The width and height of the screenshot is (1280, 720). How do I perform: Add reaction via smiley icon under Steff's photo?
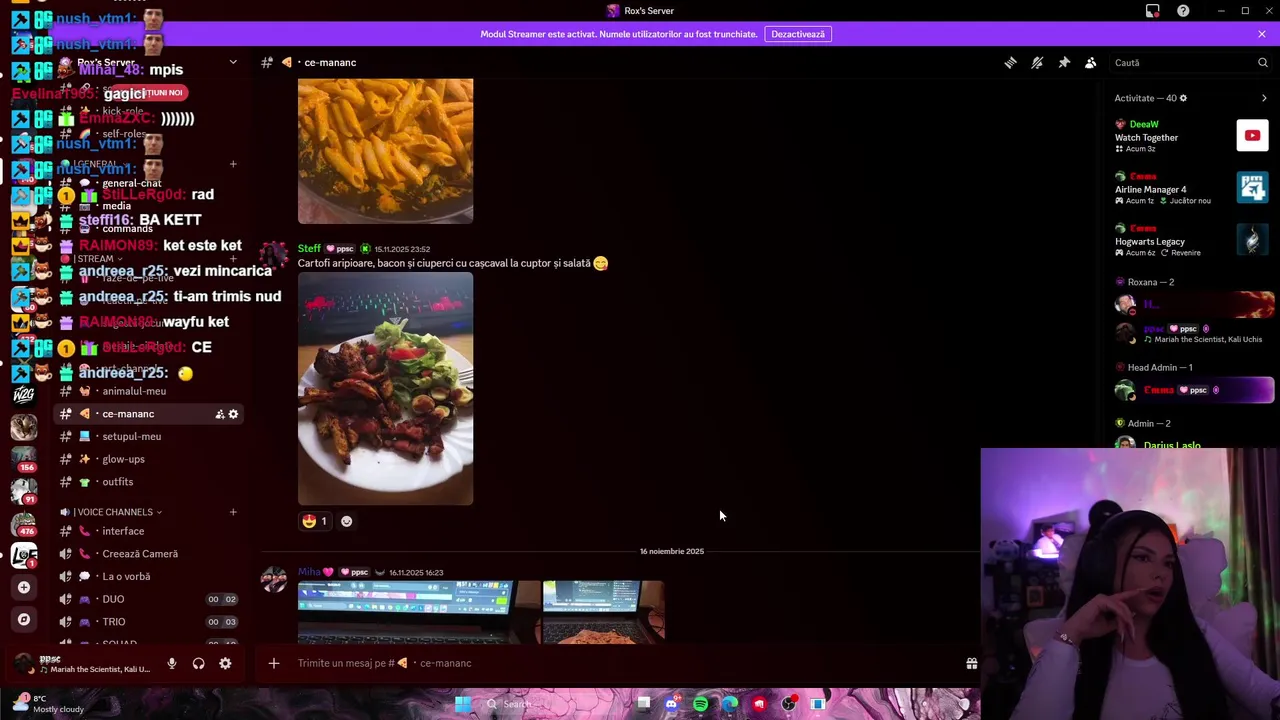(346, 521)
